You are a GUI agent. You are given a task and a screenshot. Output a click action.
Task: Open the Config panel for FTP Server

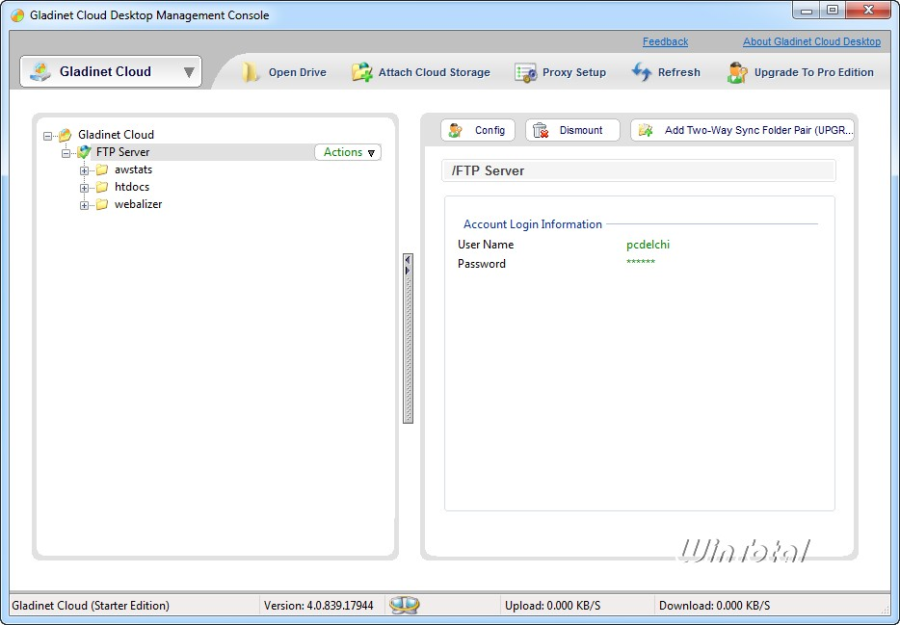click(x=476, y=129)
